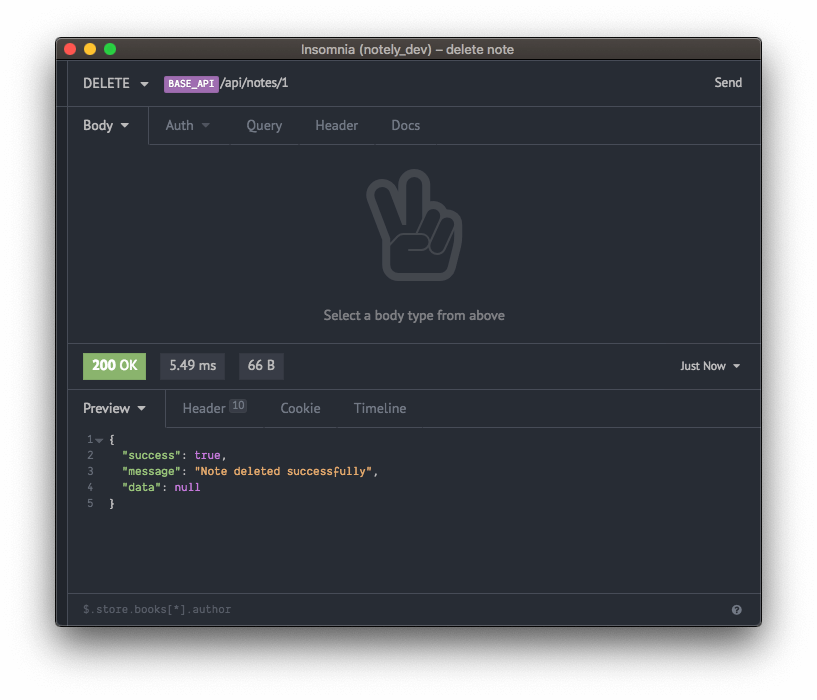Image resolution: width=817 pixels, height=700 pixels.
Task: Click the 200 OK status badge
Action: click(x=114, y=366)
